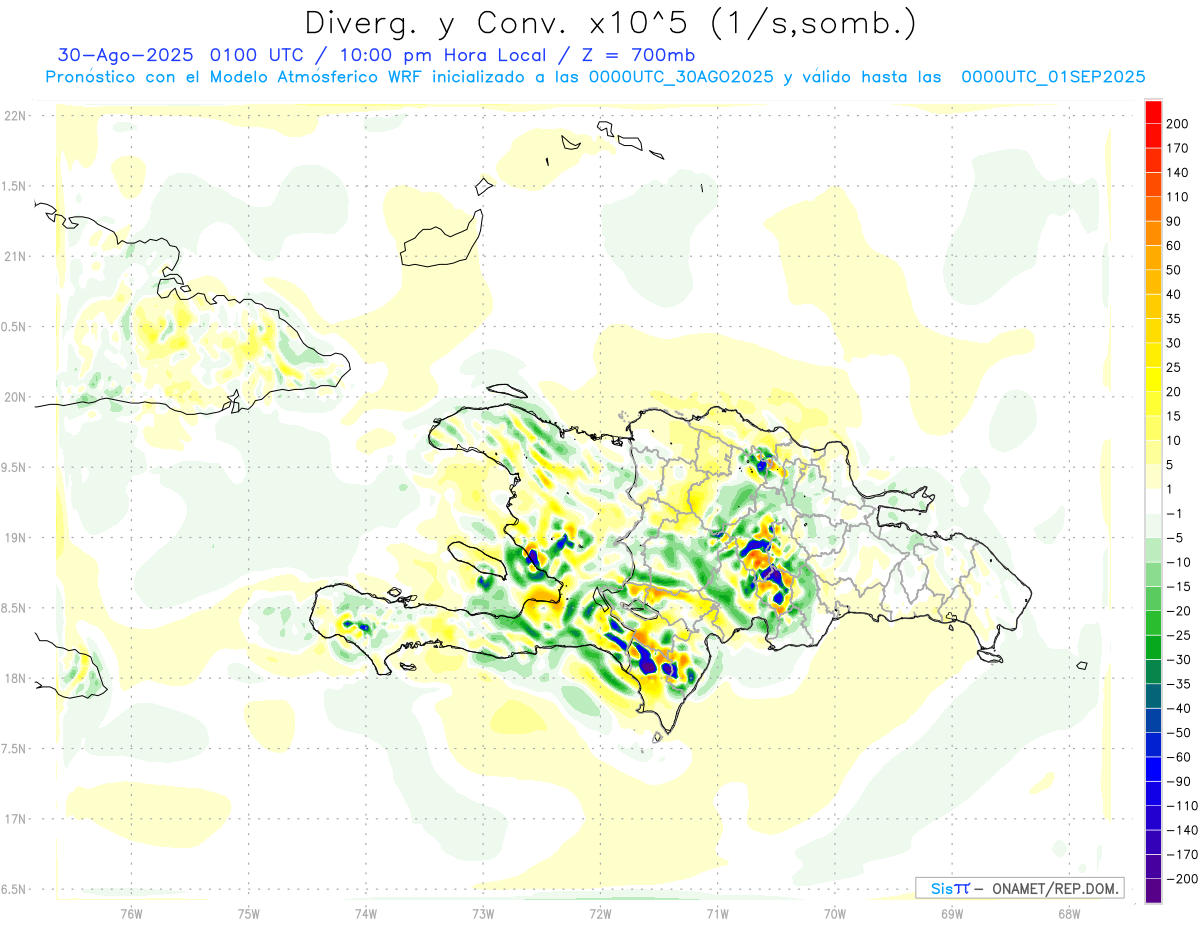Click the "-30" colorbar value
The height and width of the screenshot is (927, 1200).
pos(1178,660)
